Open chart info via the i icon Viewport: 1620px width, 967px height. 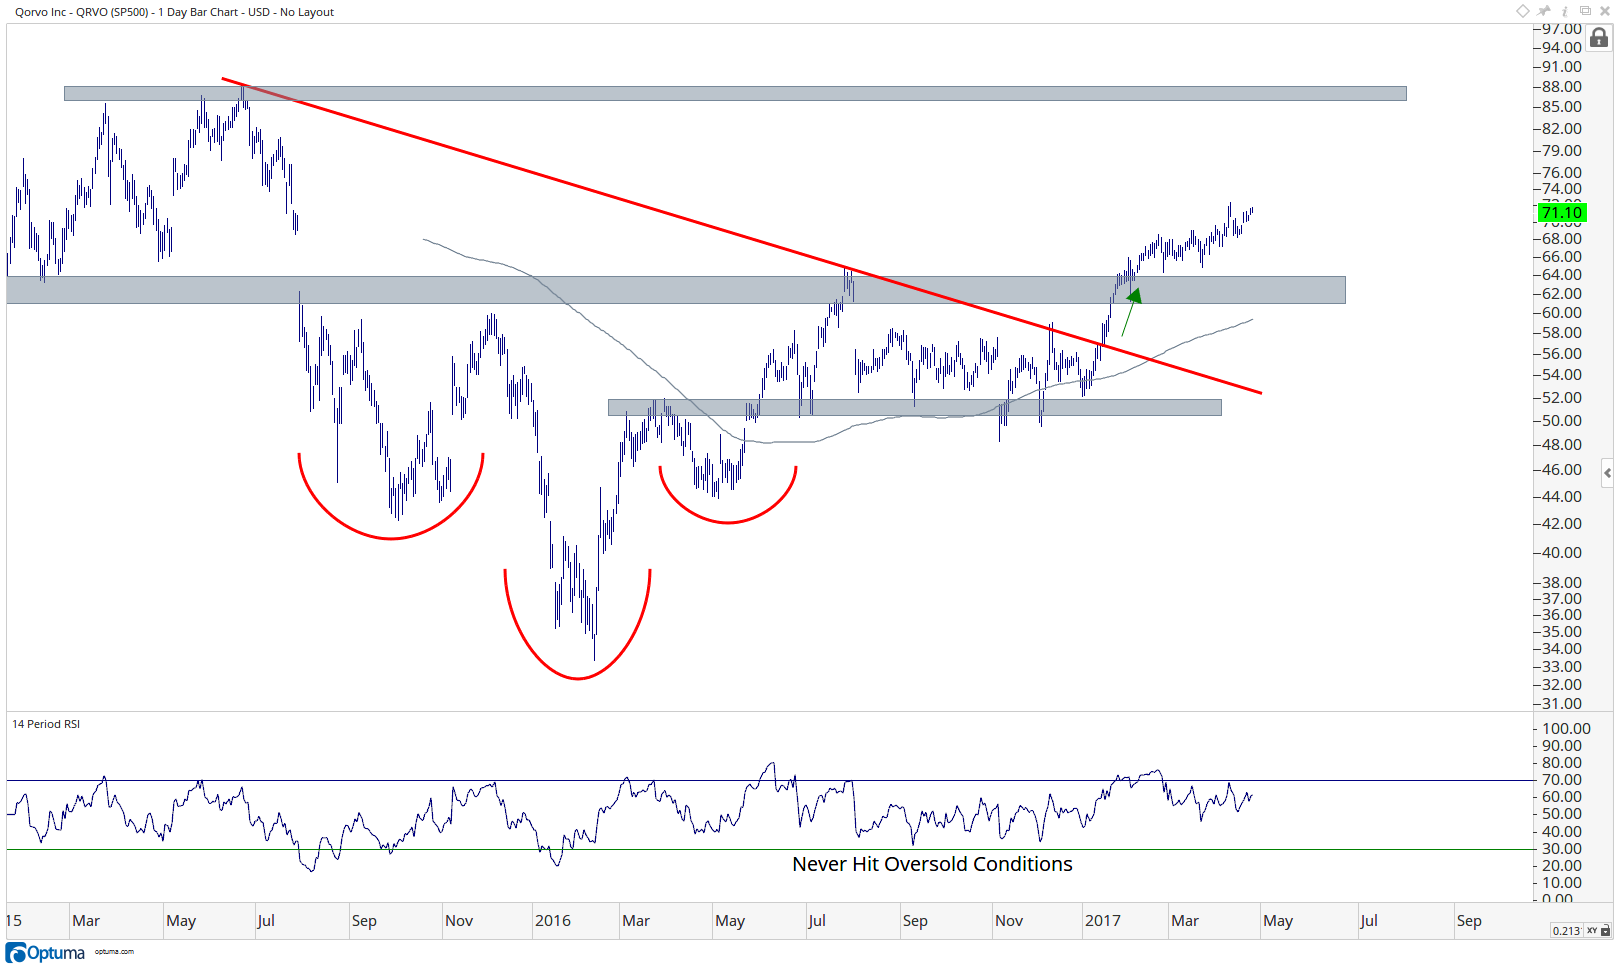click(1565, 12)
